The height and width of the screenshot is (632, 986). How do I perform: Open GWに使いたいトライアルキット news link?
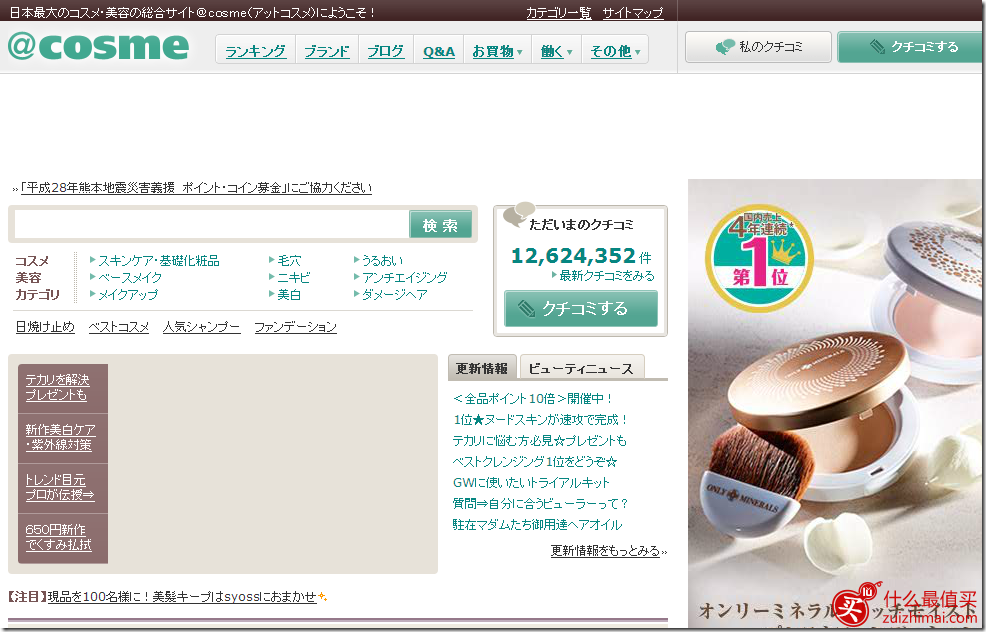click(531, 482)
